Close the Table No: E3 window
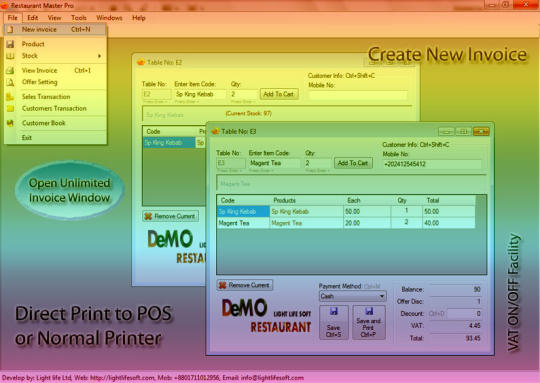This screenshot has height=383, width=540. pos(481,131)
